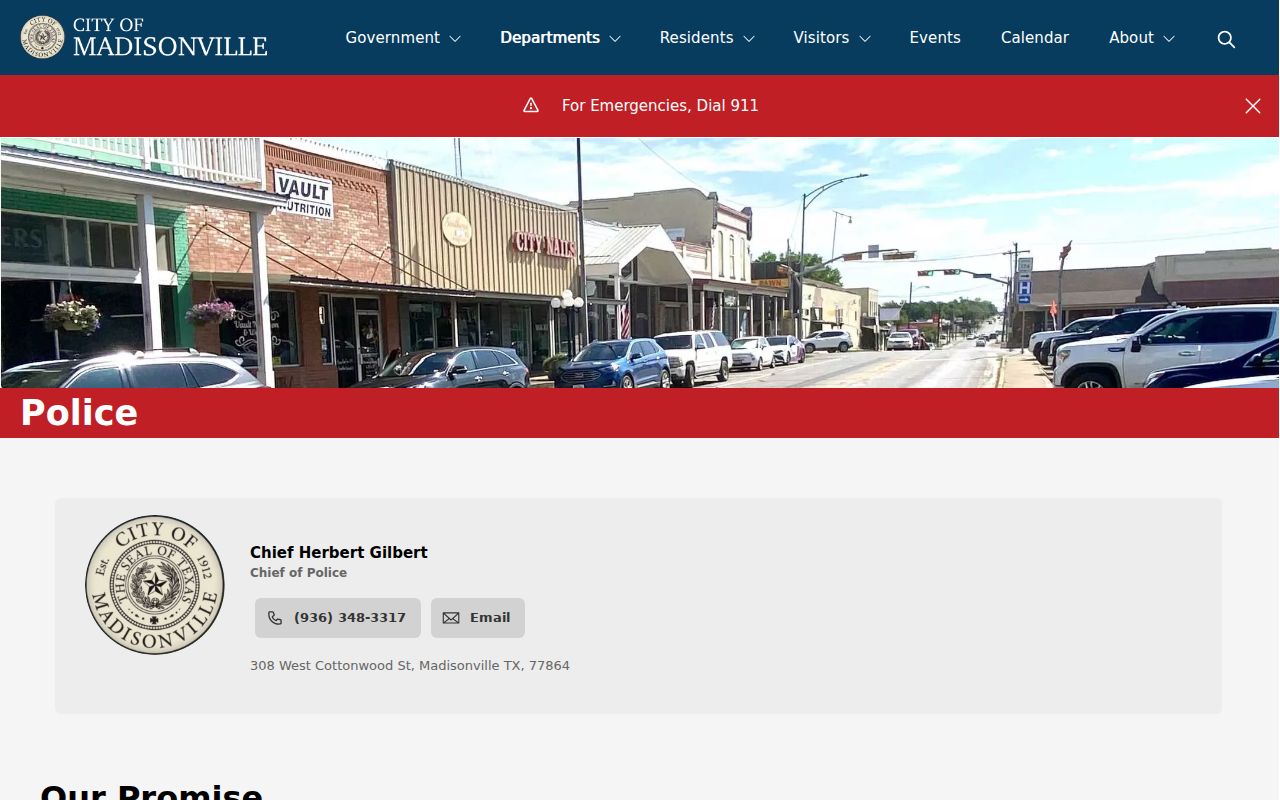Open the Events page
1280x800 pixels.
pos(935,37)
